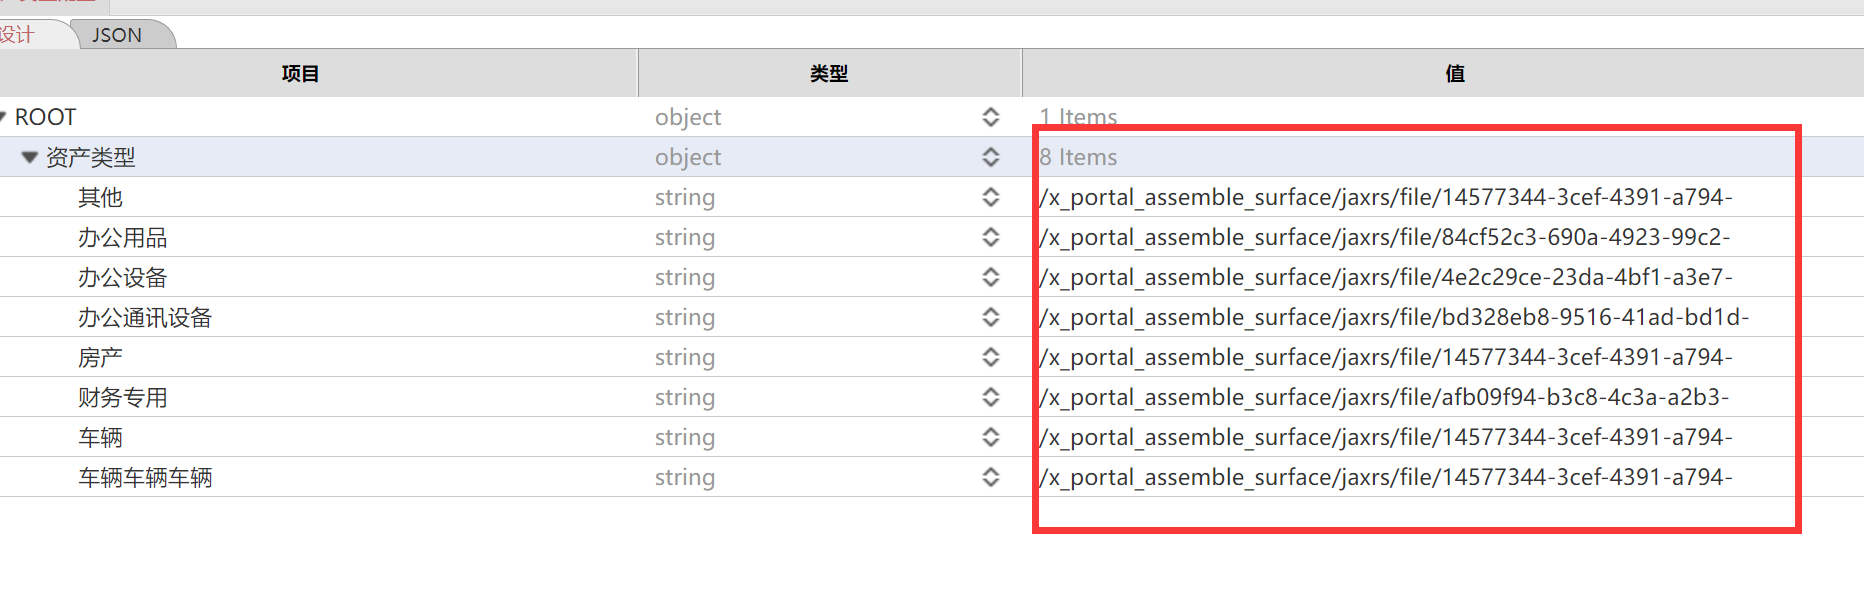Screen dimensions: 1864x608
Task: Click the value field of 财务专用
Action: pyautogui.click(x=1385, y=397)
